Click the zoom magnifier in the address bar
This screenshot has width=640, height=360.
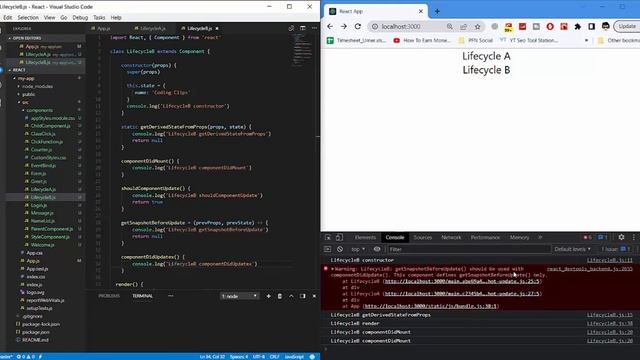[449, 27]
